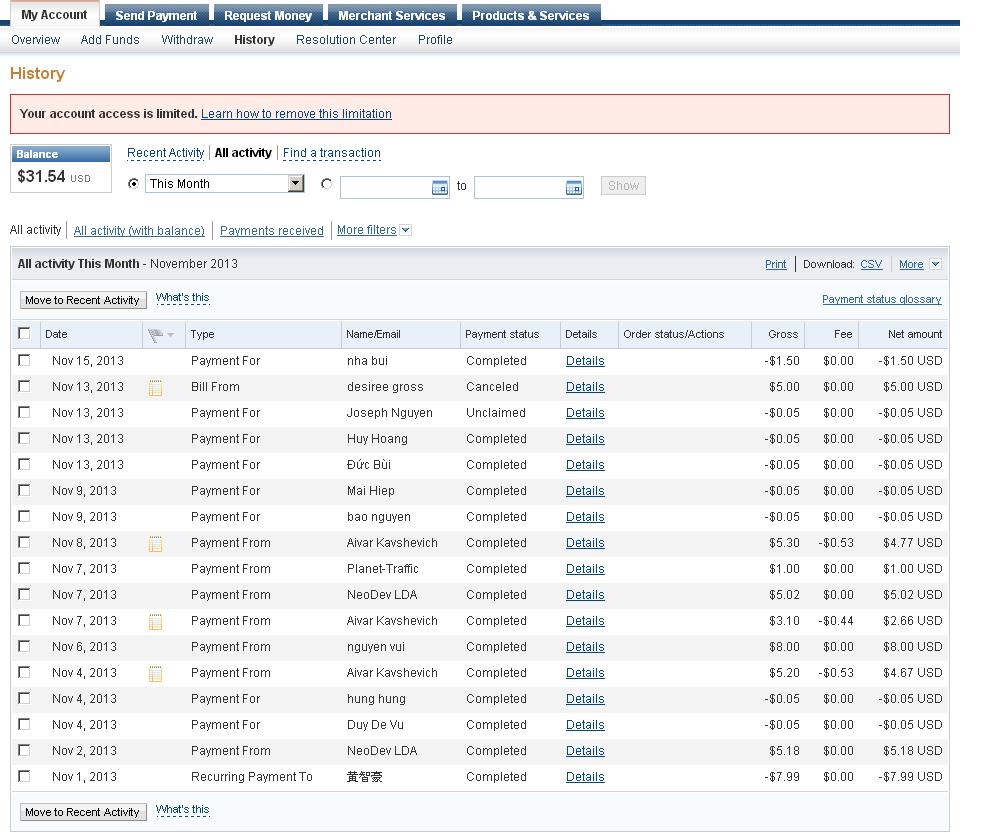Download activity as CSV
This screenshot has height=836, width=1000.
871,264
